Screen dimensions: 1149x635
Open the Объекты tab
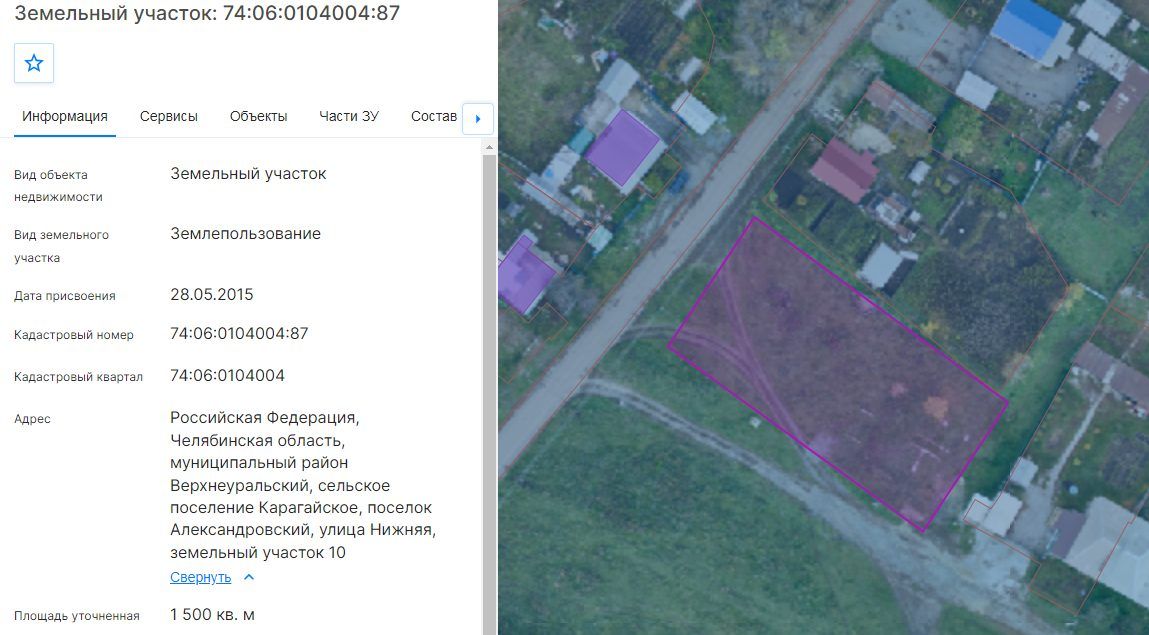[x=258, y=116]
